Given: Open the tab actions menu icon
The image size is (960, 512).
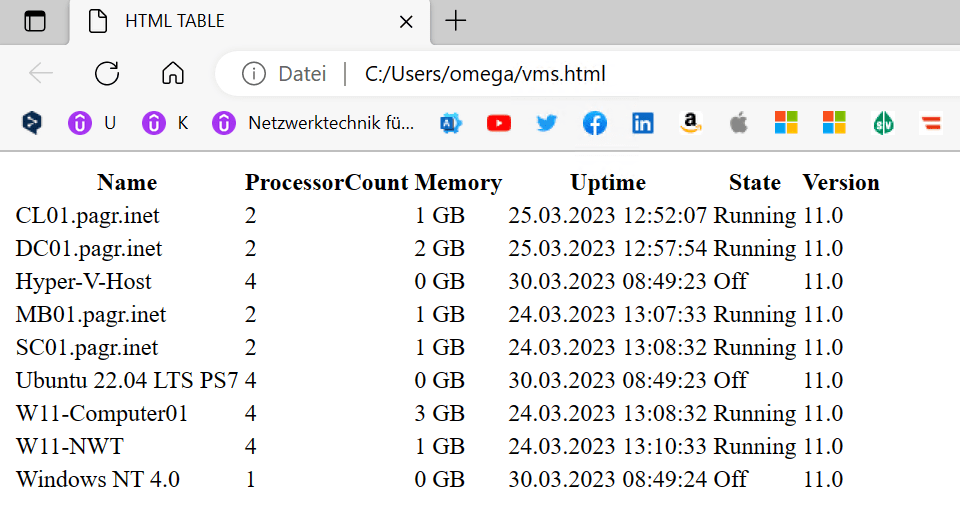Looking at the screenshot, I should (35, 21).
